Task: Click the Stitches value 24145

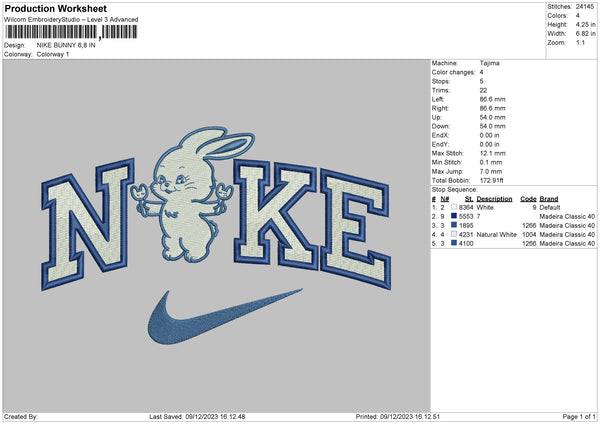Action: point(585,7)
